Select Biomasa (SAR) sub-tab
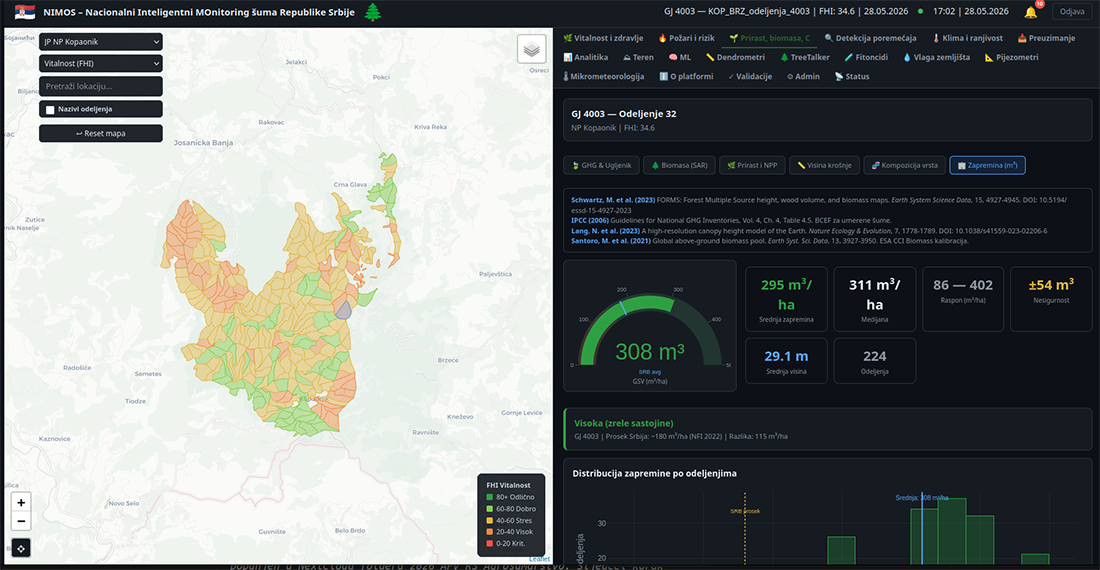The height and width of the screenshot is (570, 1100). (679, 165)
